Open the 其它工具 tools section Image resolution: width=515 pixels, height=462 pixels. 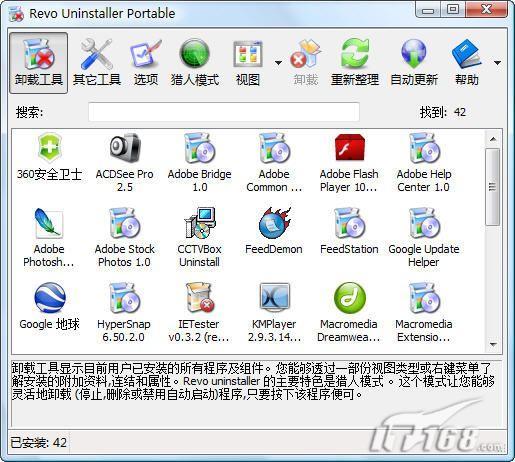pos(97,63)
